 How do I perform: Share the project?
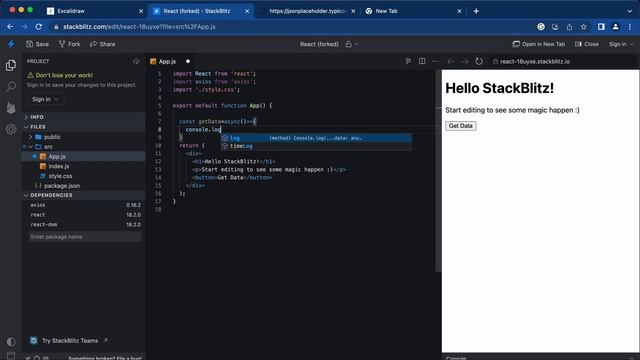pos(102,44)
